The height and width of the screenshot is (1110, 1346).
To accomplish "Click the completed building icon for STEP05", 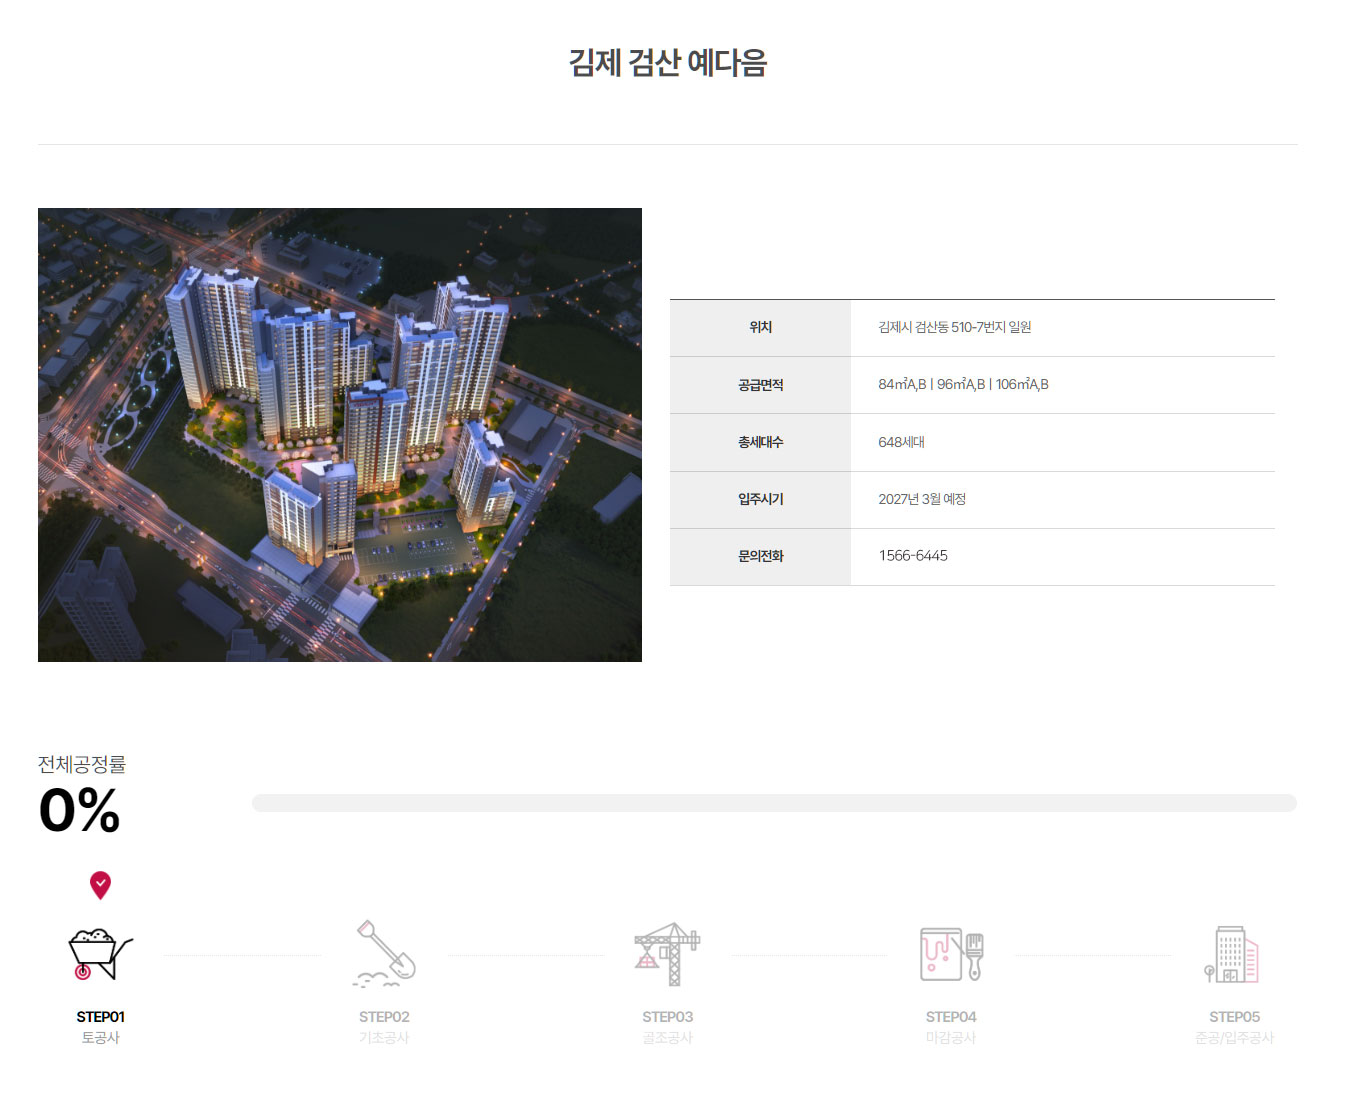I will [1232, 954].
